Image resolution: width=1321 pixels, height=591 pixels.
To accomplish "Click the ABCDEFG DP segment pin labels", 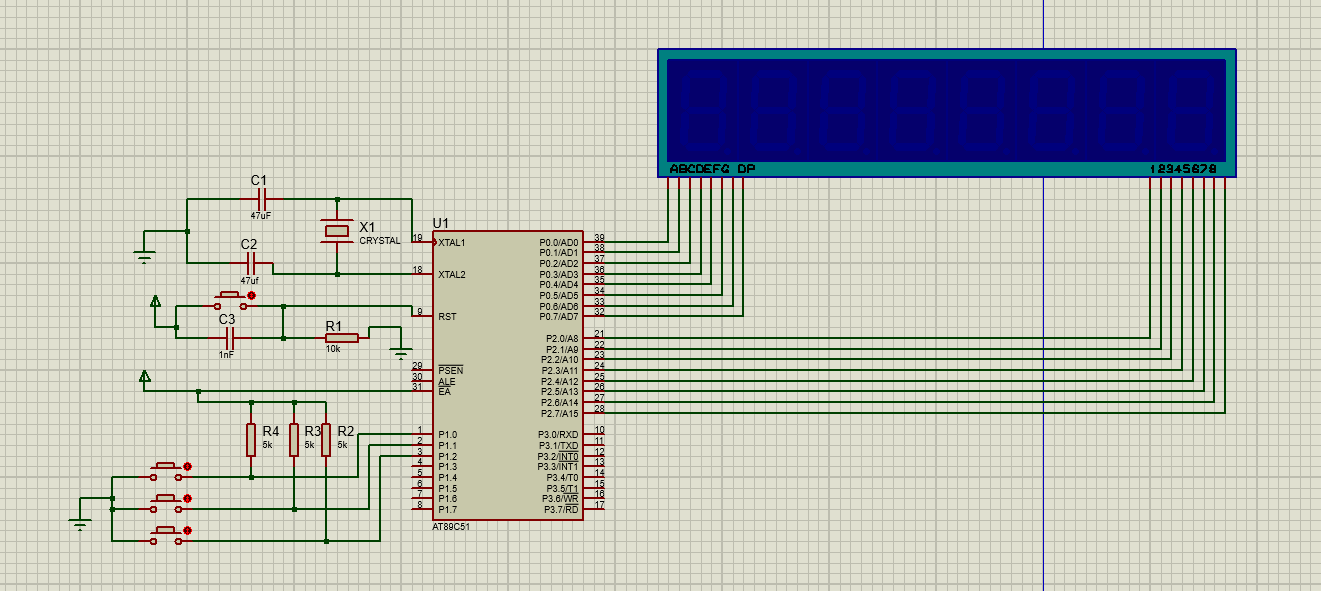I will click(x=712, y=169).
